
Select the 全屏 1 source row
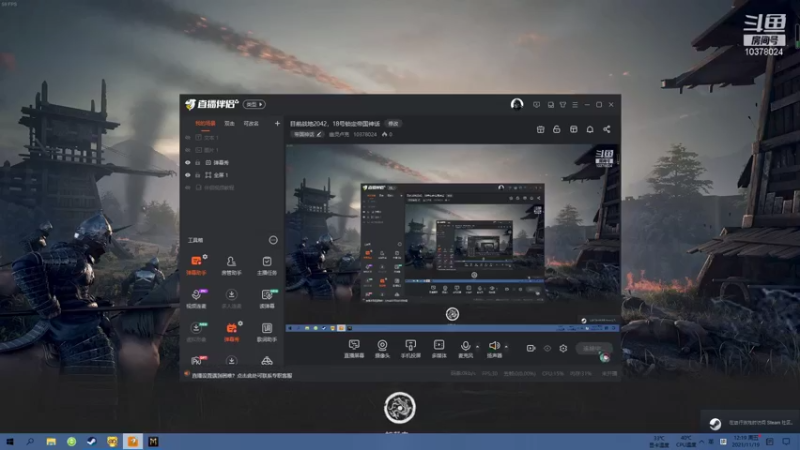click(232, 175)
